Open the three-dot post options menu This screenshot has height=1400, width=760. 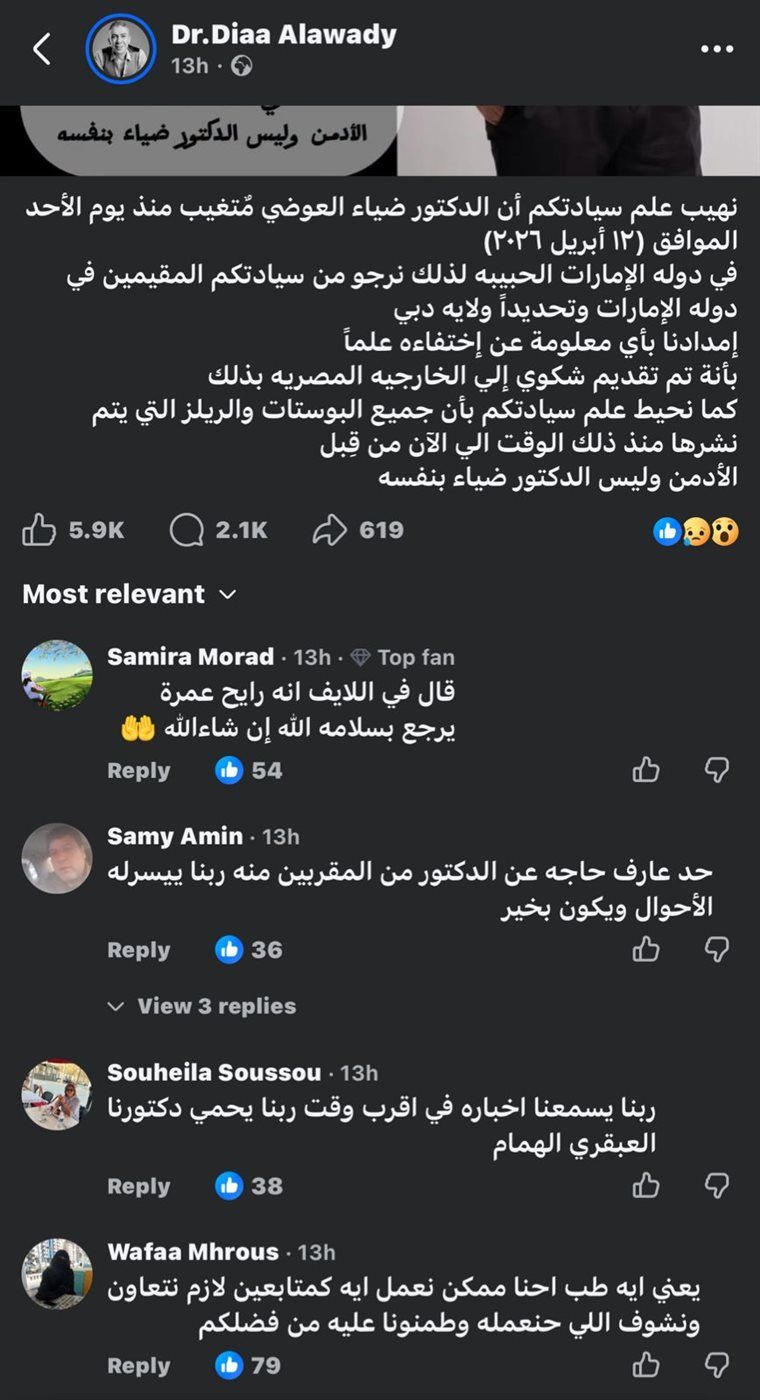(x=717, y=48)
